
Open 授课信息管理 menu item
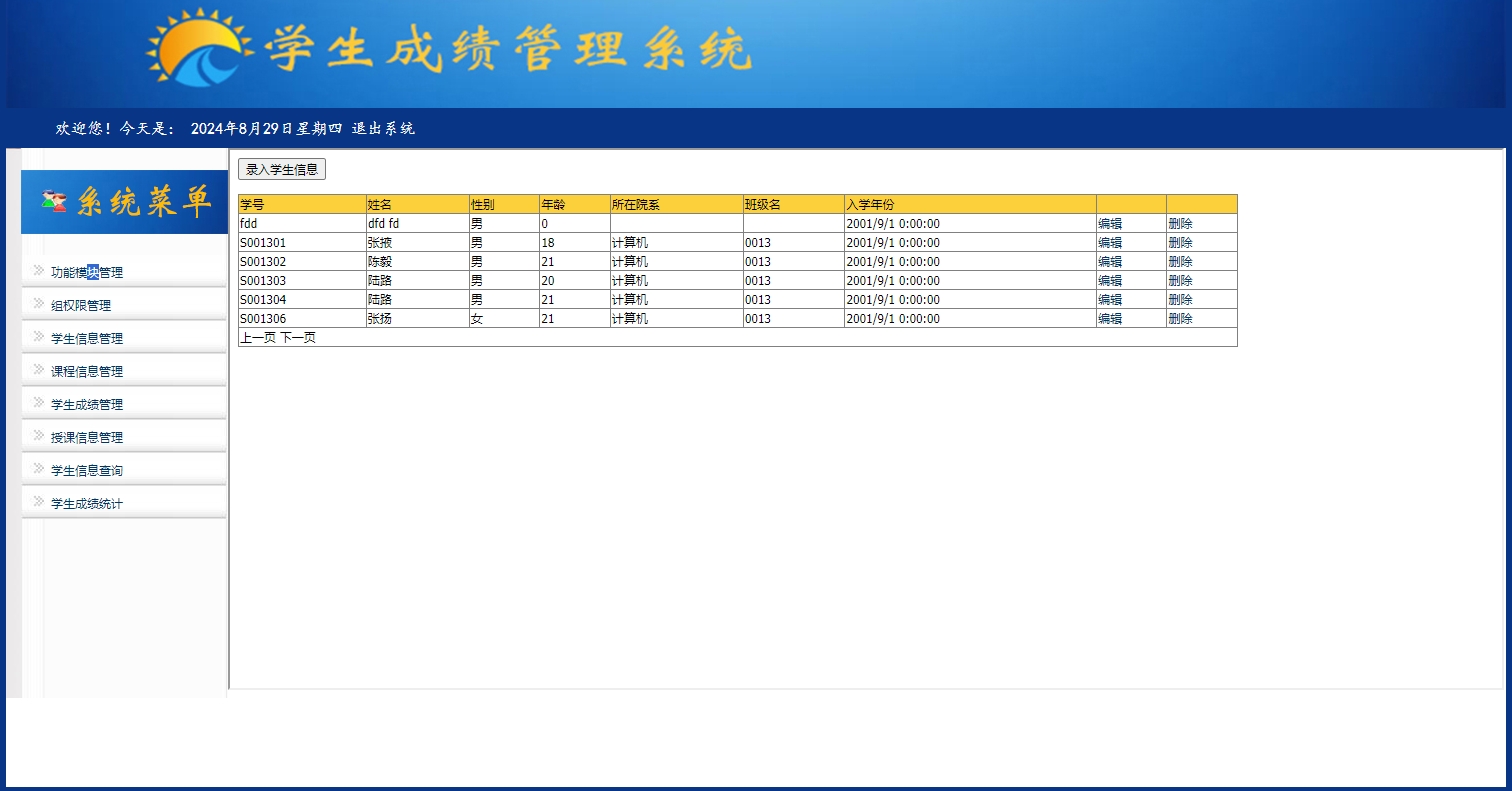87,437
